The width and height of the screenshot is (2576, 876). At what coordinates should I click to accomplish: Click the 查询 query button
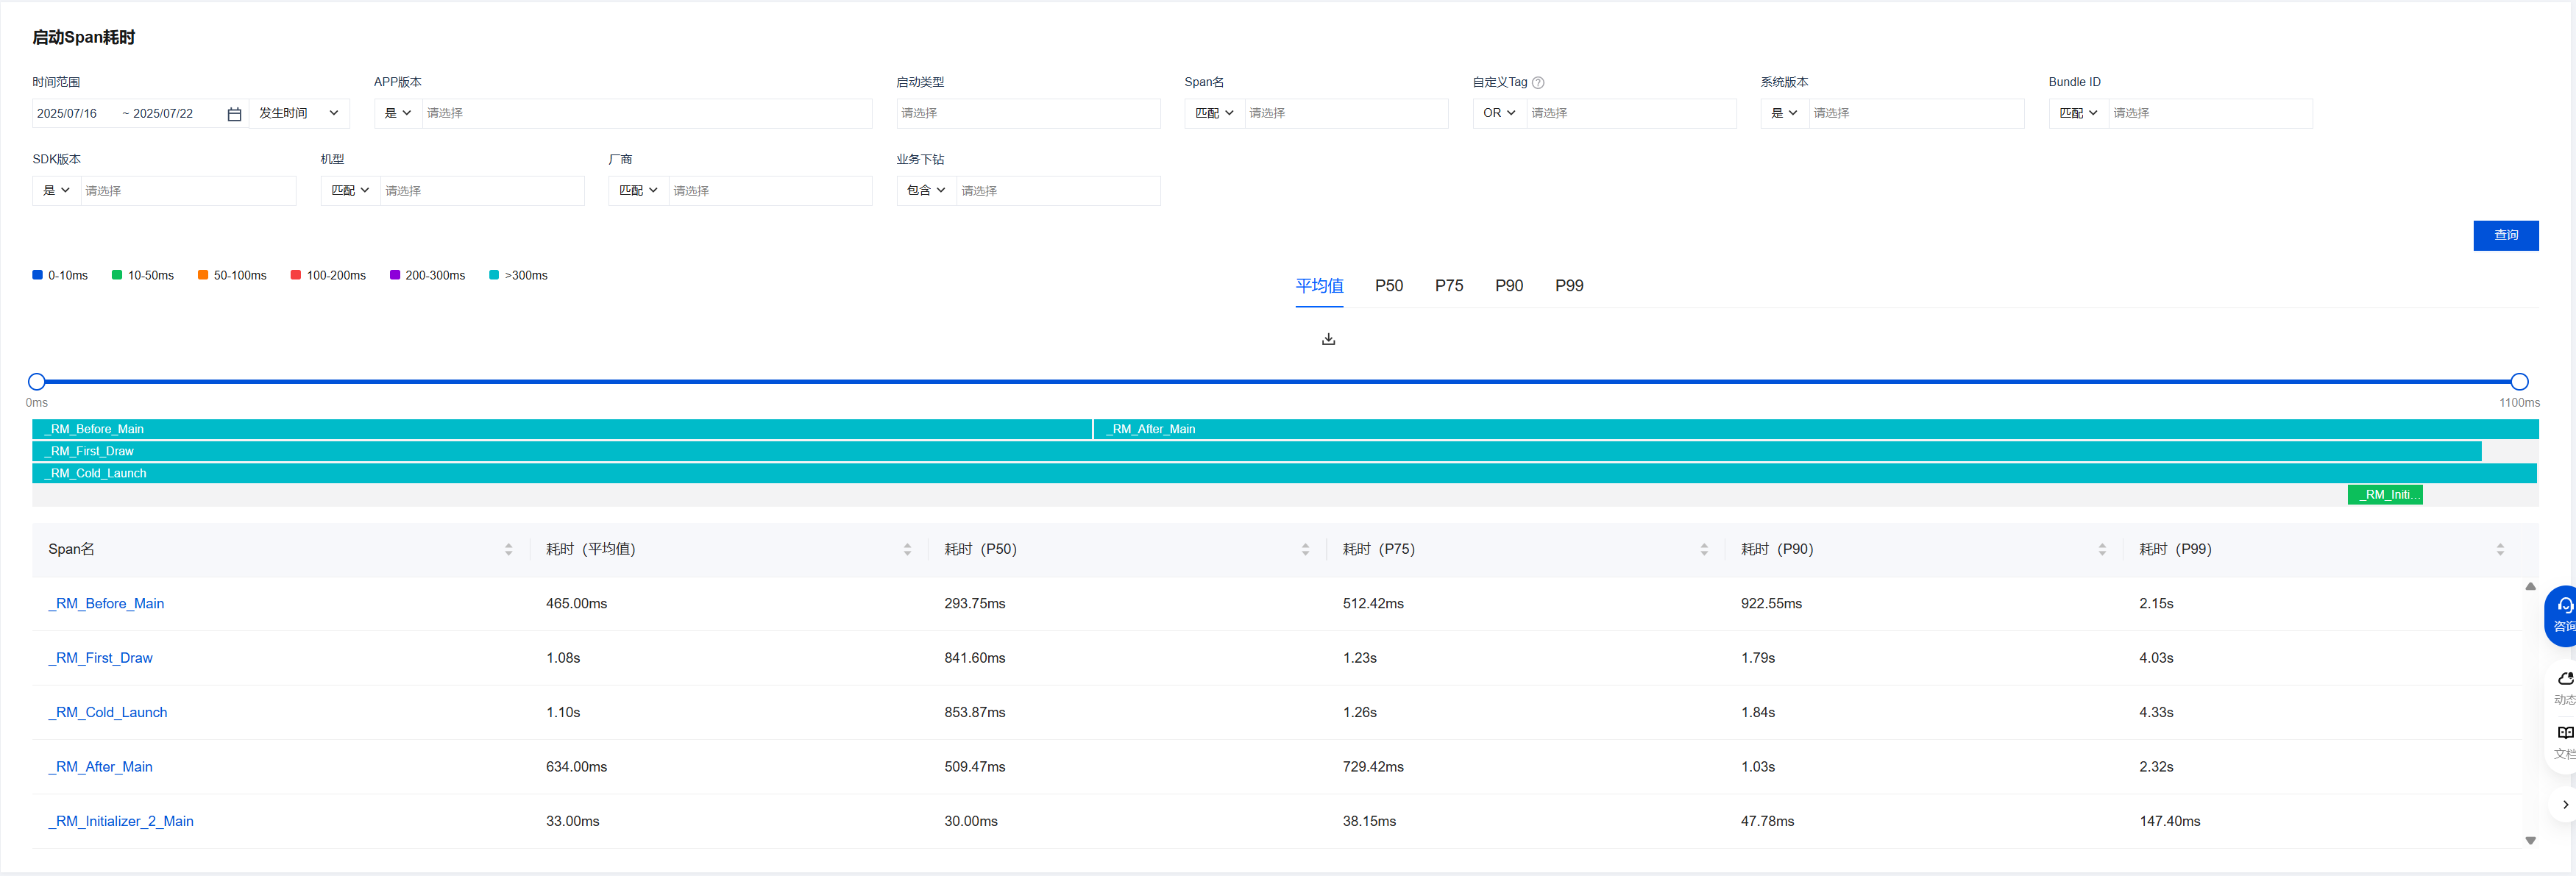(2505, 235)
